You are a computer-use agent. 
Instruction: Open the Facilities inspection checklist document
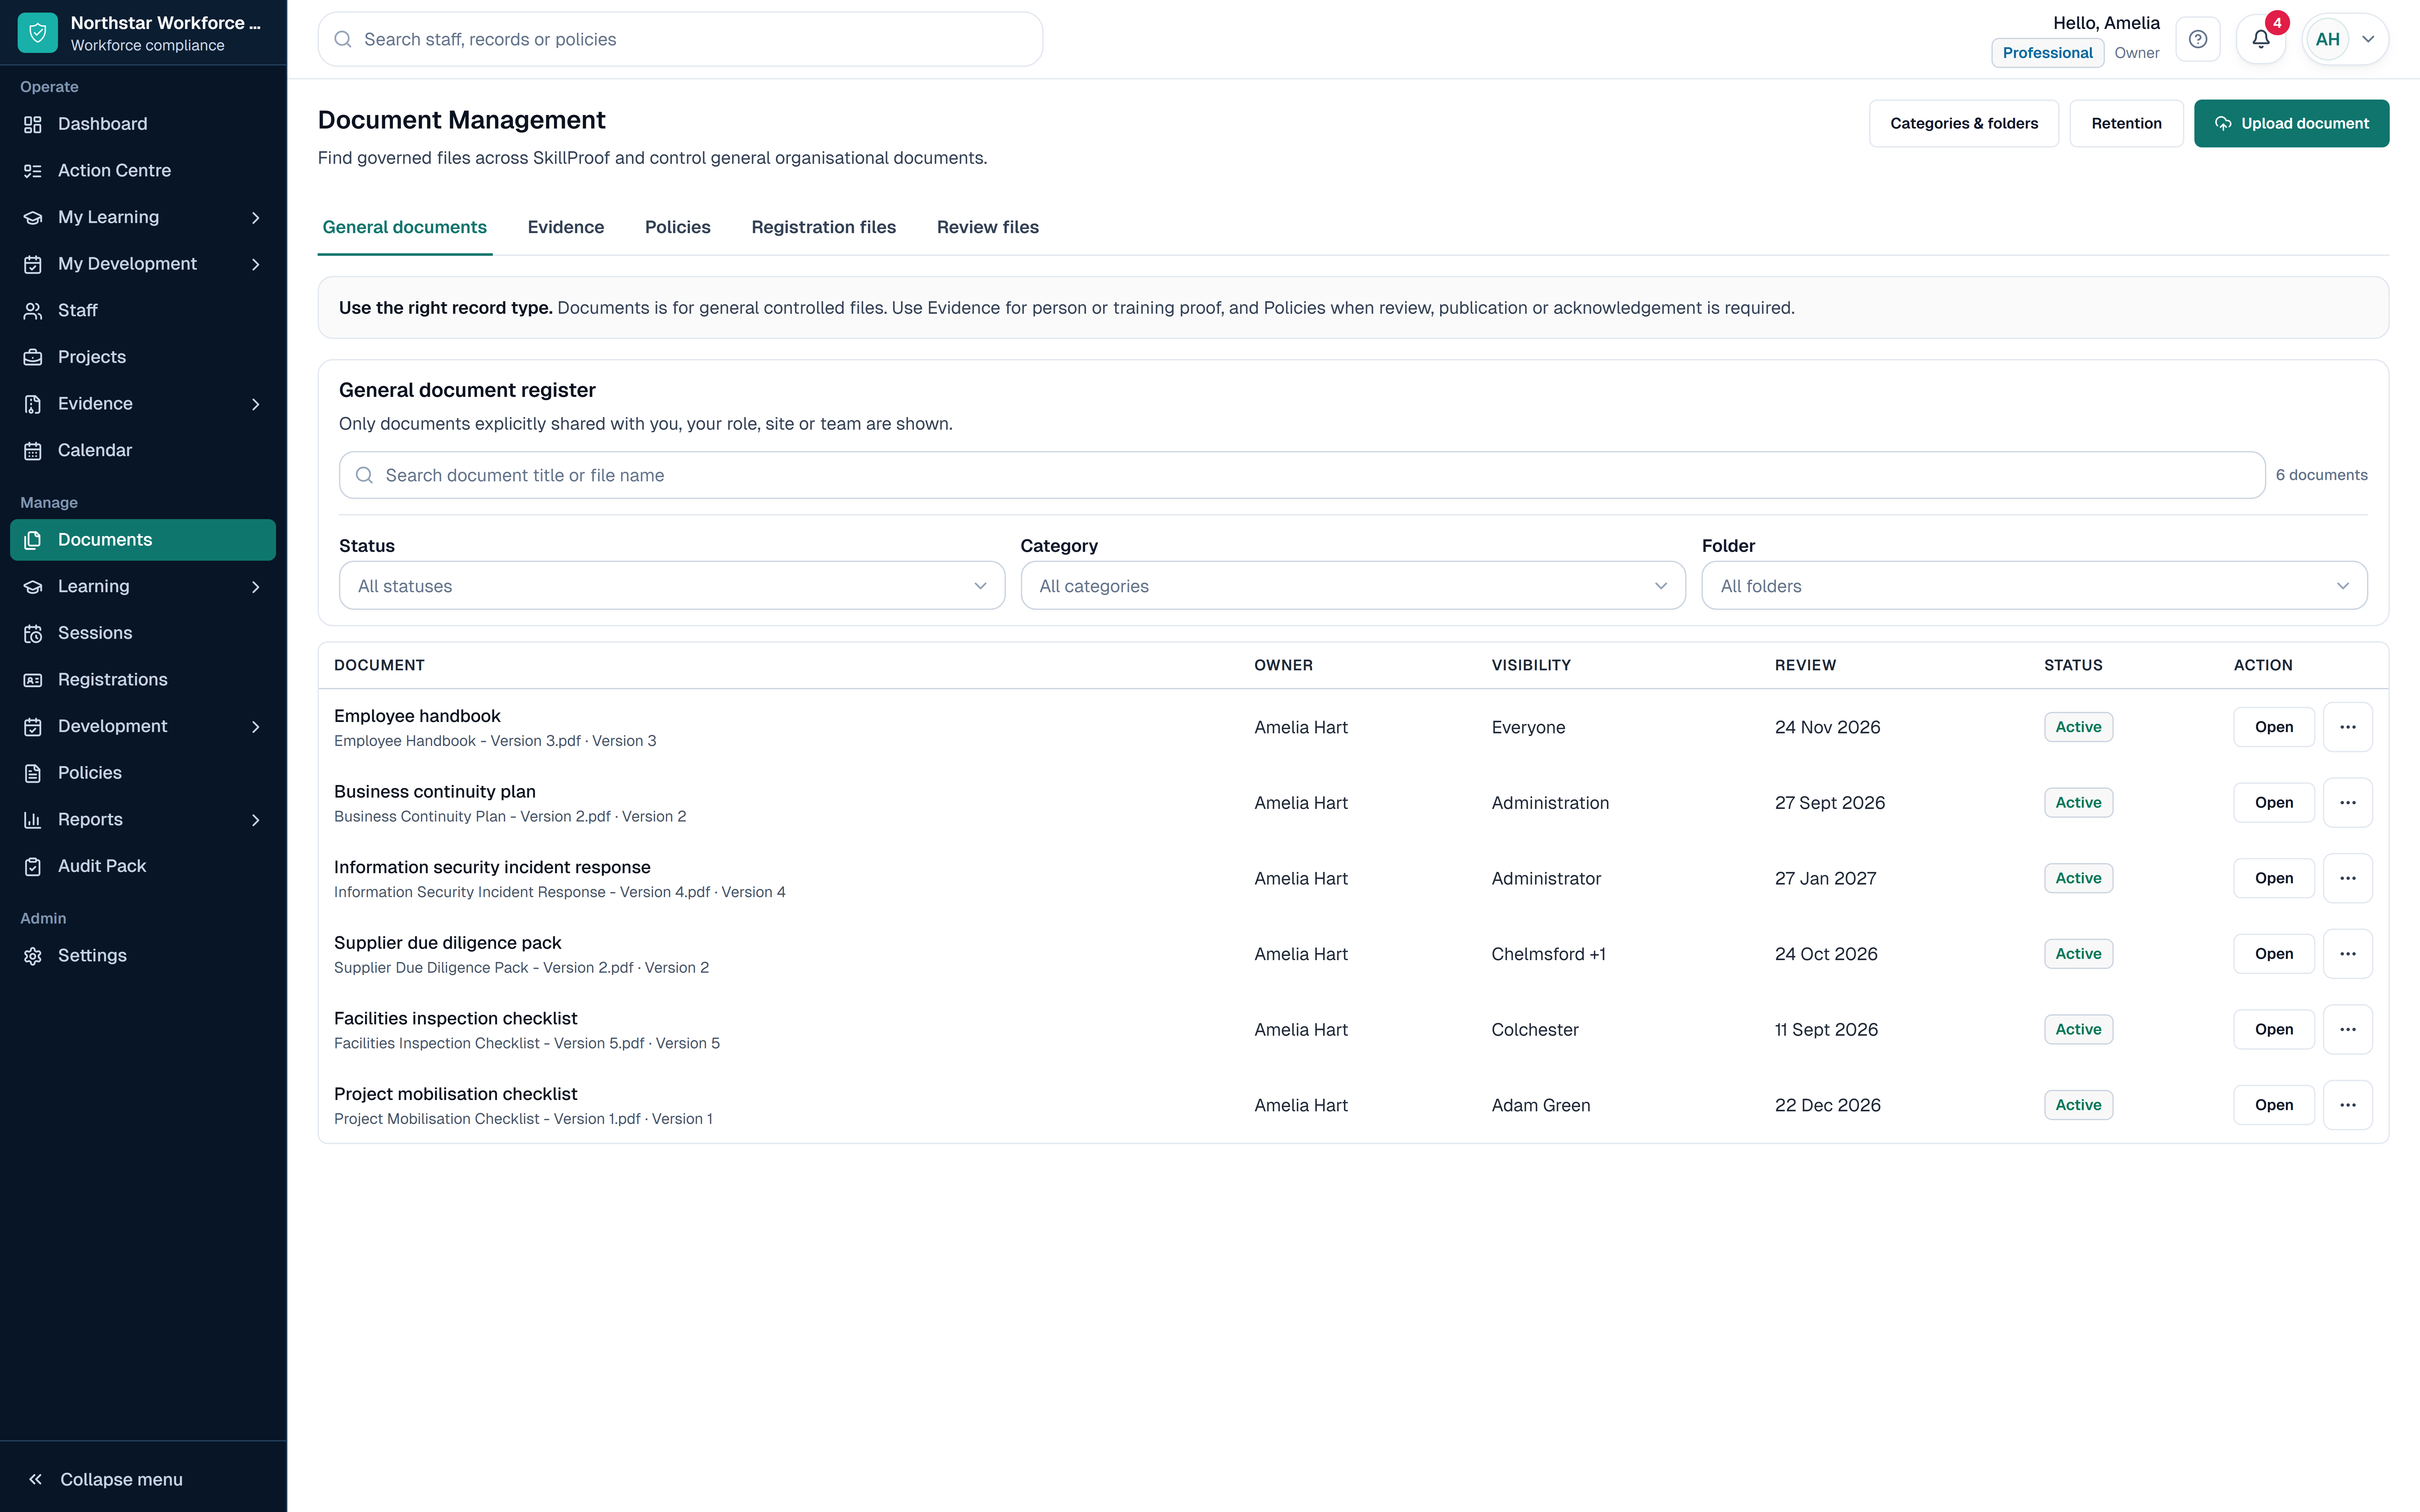2274,1029
